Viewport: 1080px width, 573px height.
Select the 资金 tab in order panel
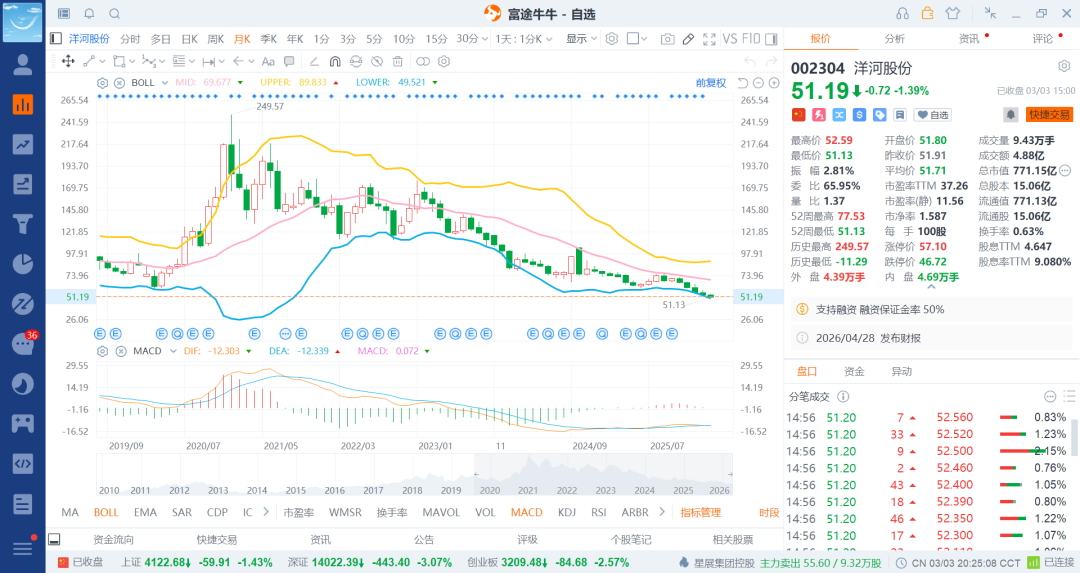pos(854,371)
